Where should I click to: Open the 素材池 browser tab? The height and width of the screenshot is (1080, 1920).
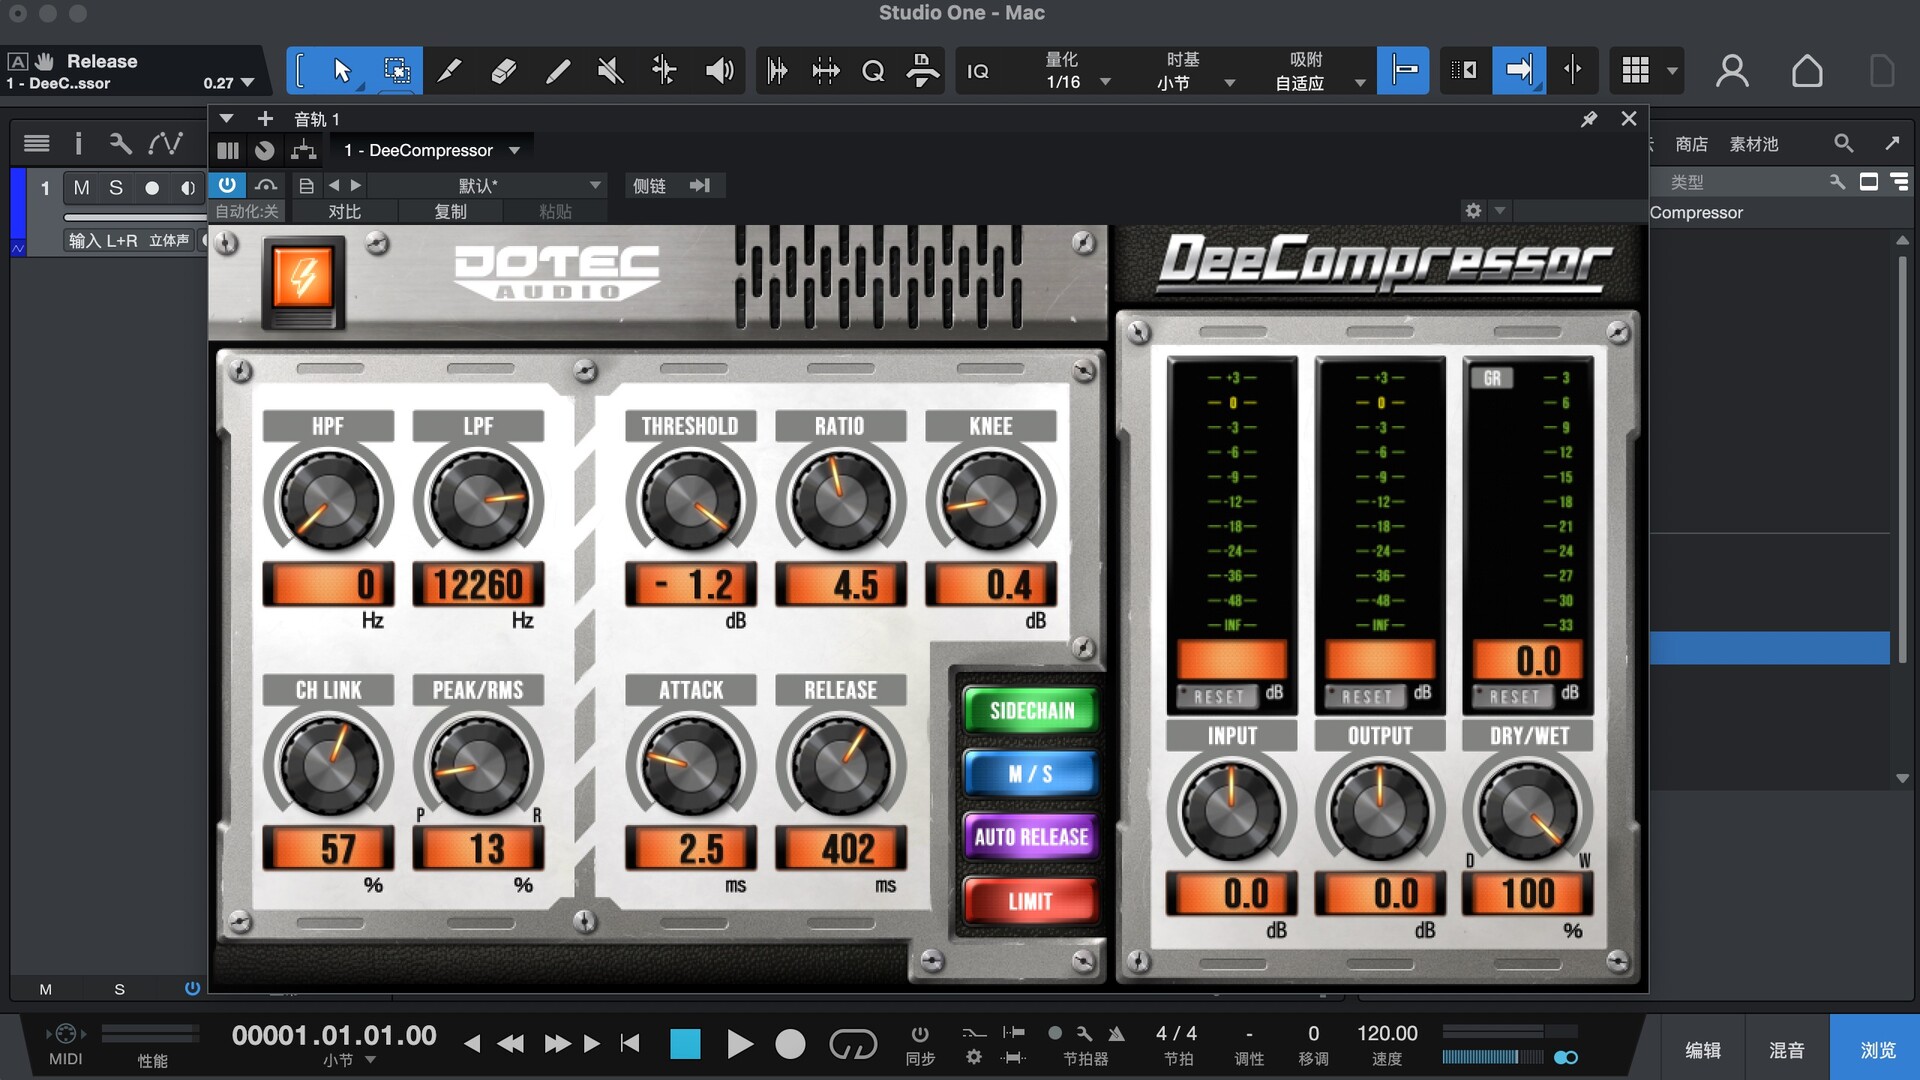tap(1754, 144)
